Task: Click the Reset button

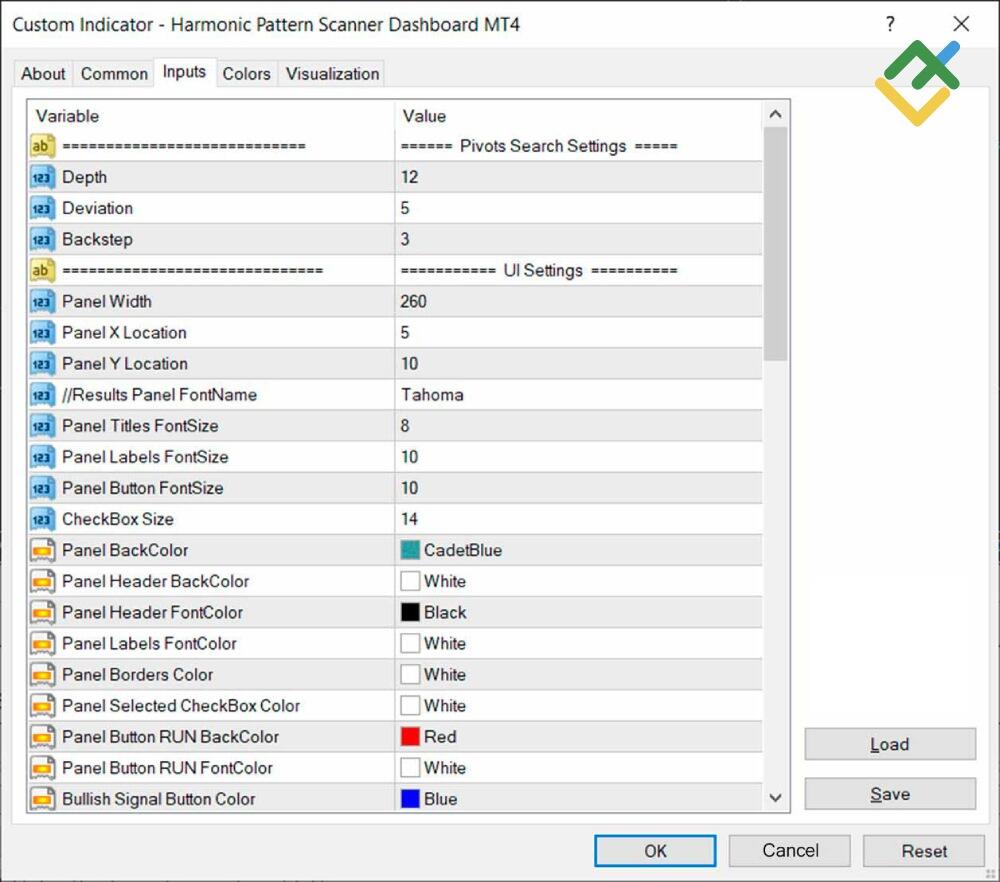Action: point(923,851)
